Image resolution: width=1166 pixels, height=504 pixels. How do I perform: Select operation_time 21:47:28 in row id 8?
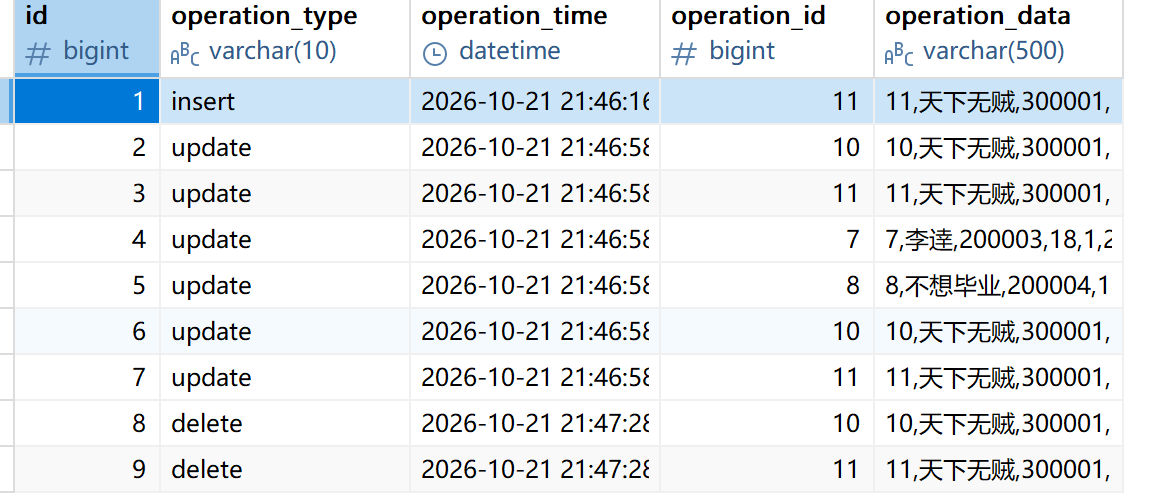(535, 424)
